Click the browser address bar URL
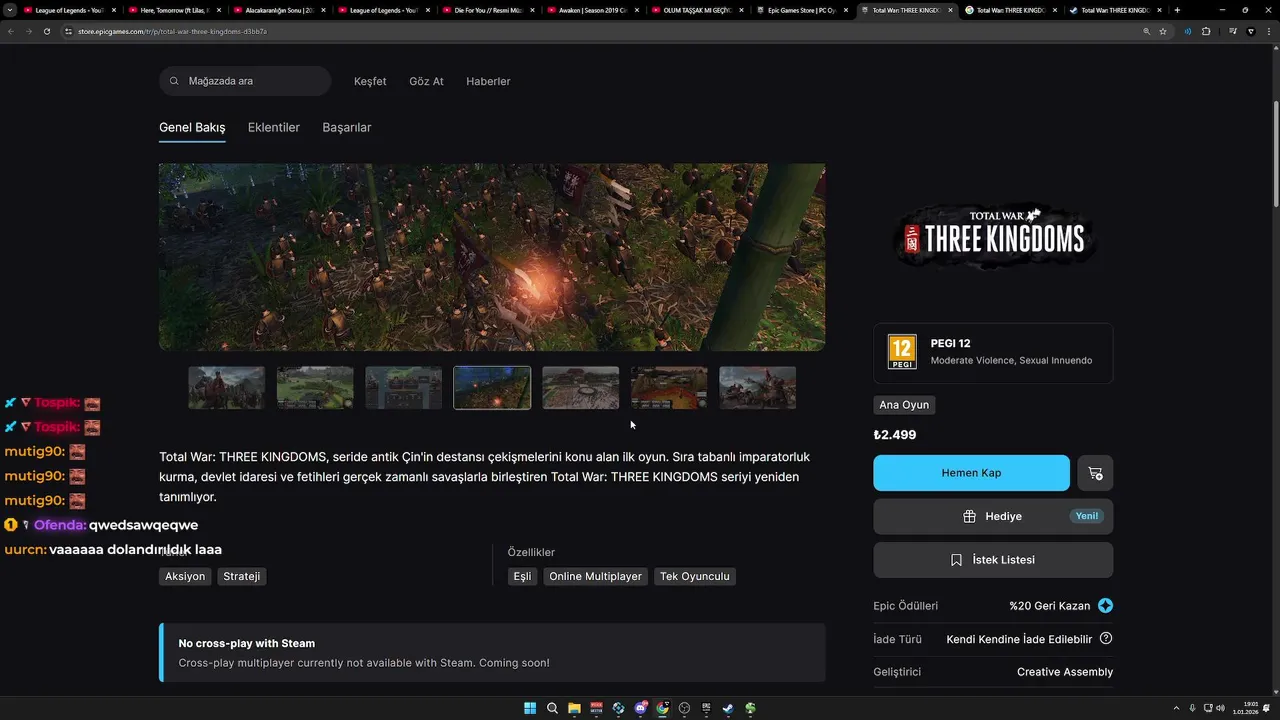The image size is (1280, 720). pos(171,31)
